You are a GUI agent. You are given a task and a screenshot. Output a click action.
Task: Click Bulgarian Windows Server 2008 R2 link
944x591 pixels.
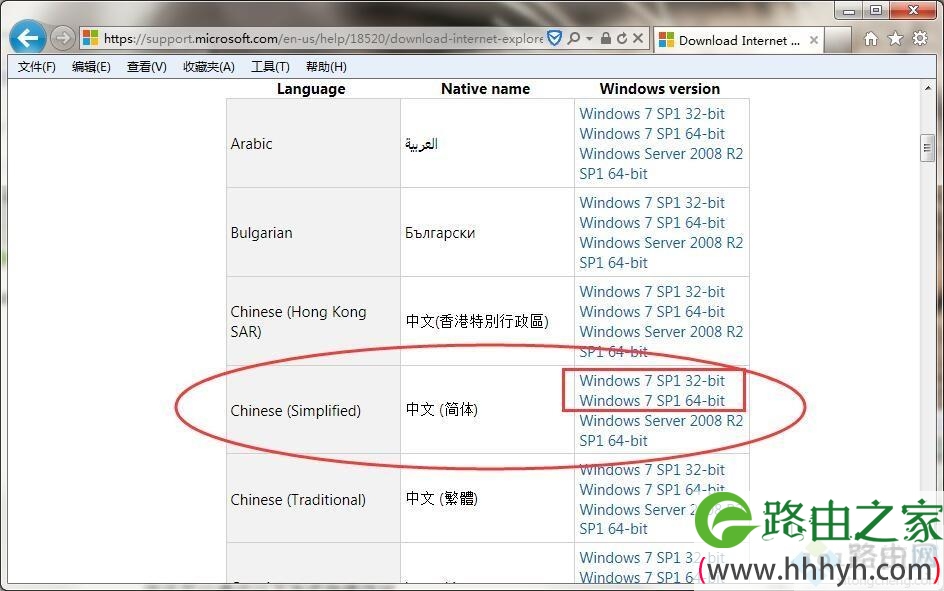tap(661, 253)
